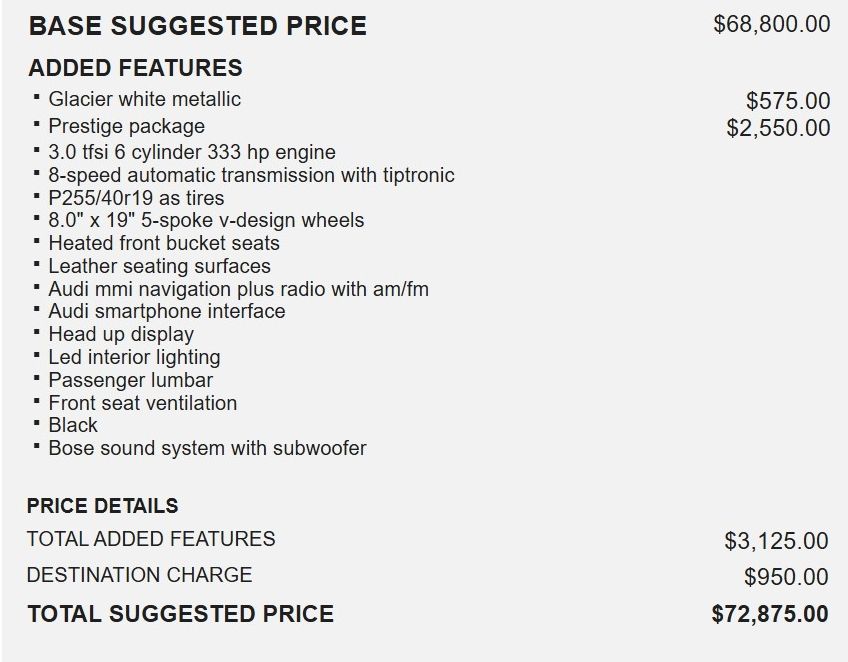Select Heated front bucket seats item
This screenshot has height=662, width=848.
tap(164, 243)
